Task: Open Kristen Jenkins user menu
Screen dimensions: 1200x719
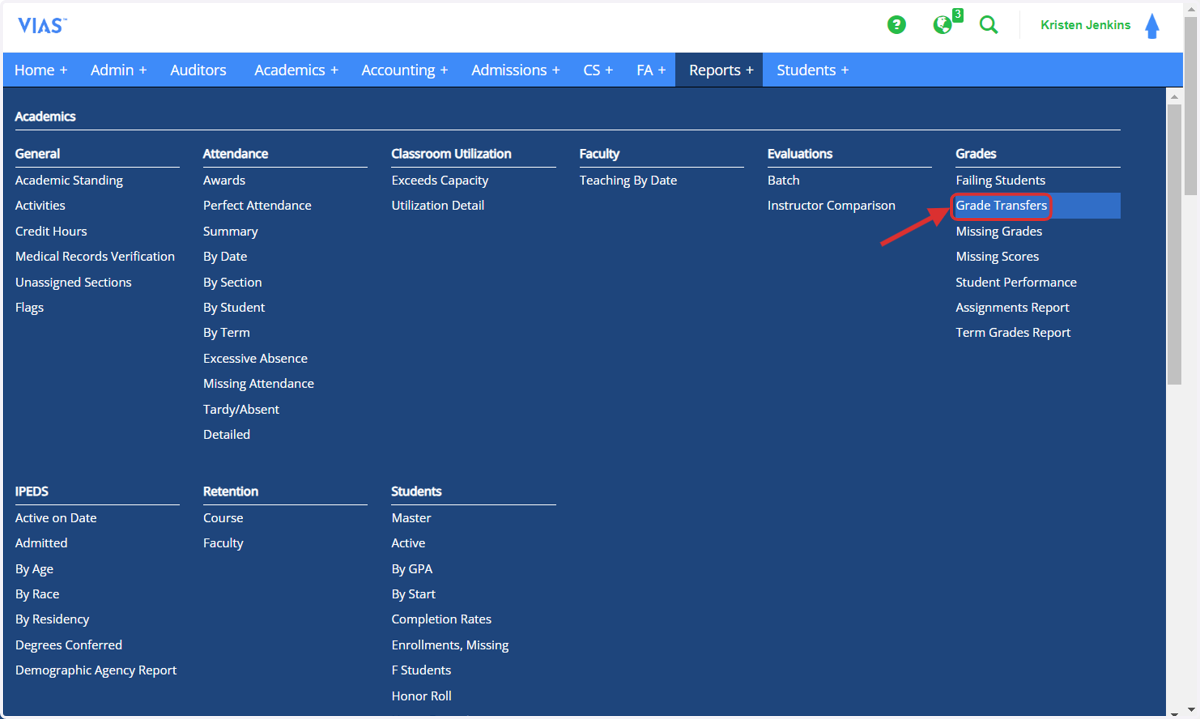Action: [x=1086, y=25]
